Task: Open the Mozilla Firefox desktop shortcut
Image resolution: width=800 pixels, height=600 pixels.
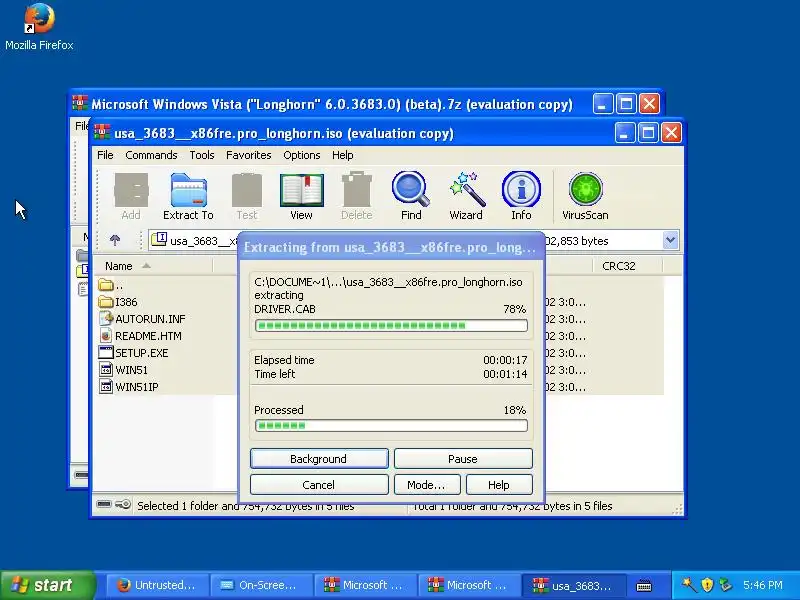Action: [x=39, y=27]
